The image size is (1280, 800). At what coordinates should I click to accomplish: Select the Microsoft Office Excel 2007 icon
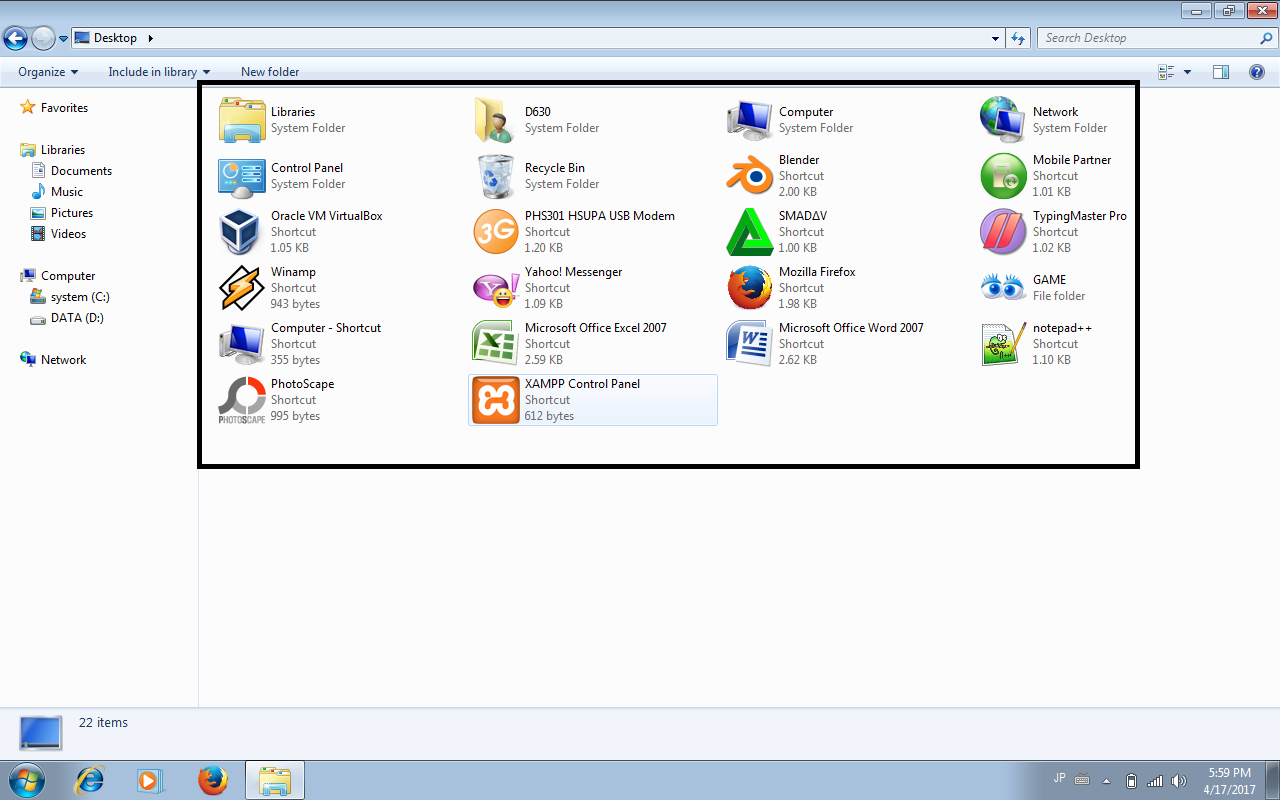(496, 344)
